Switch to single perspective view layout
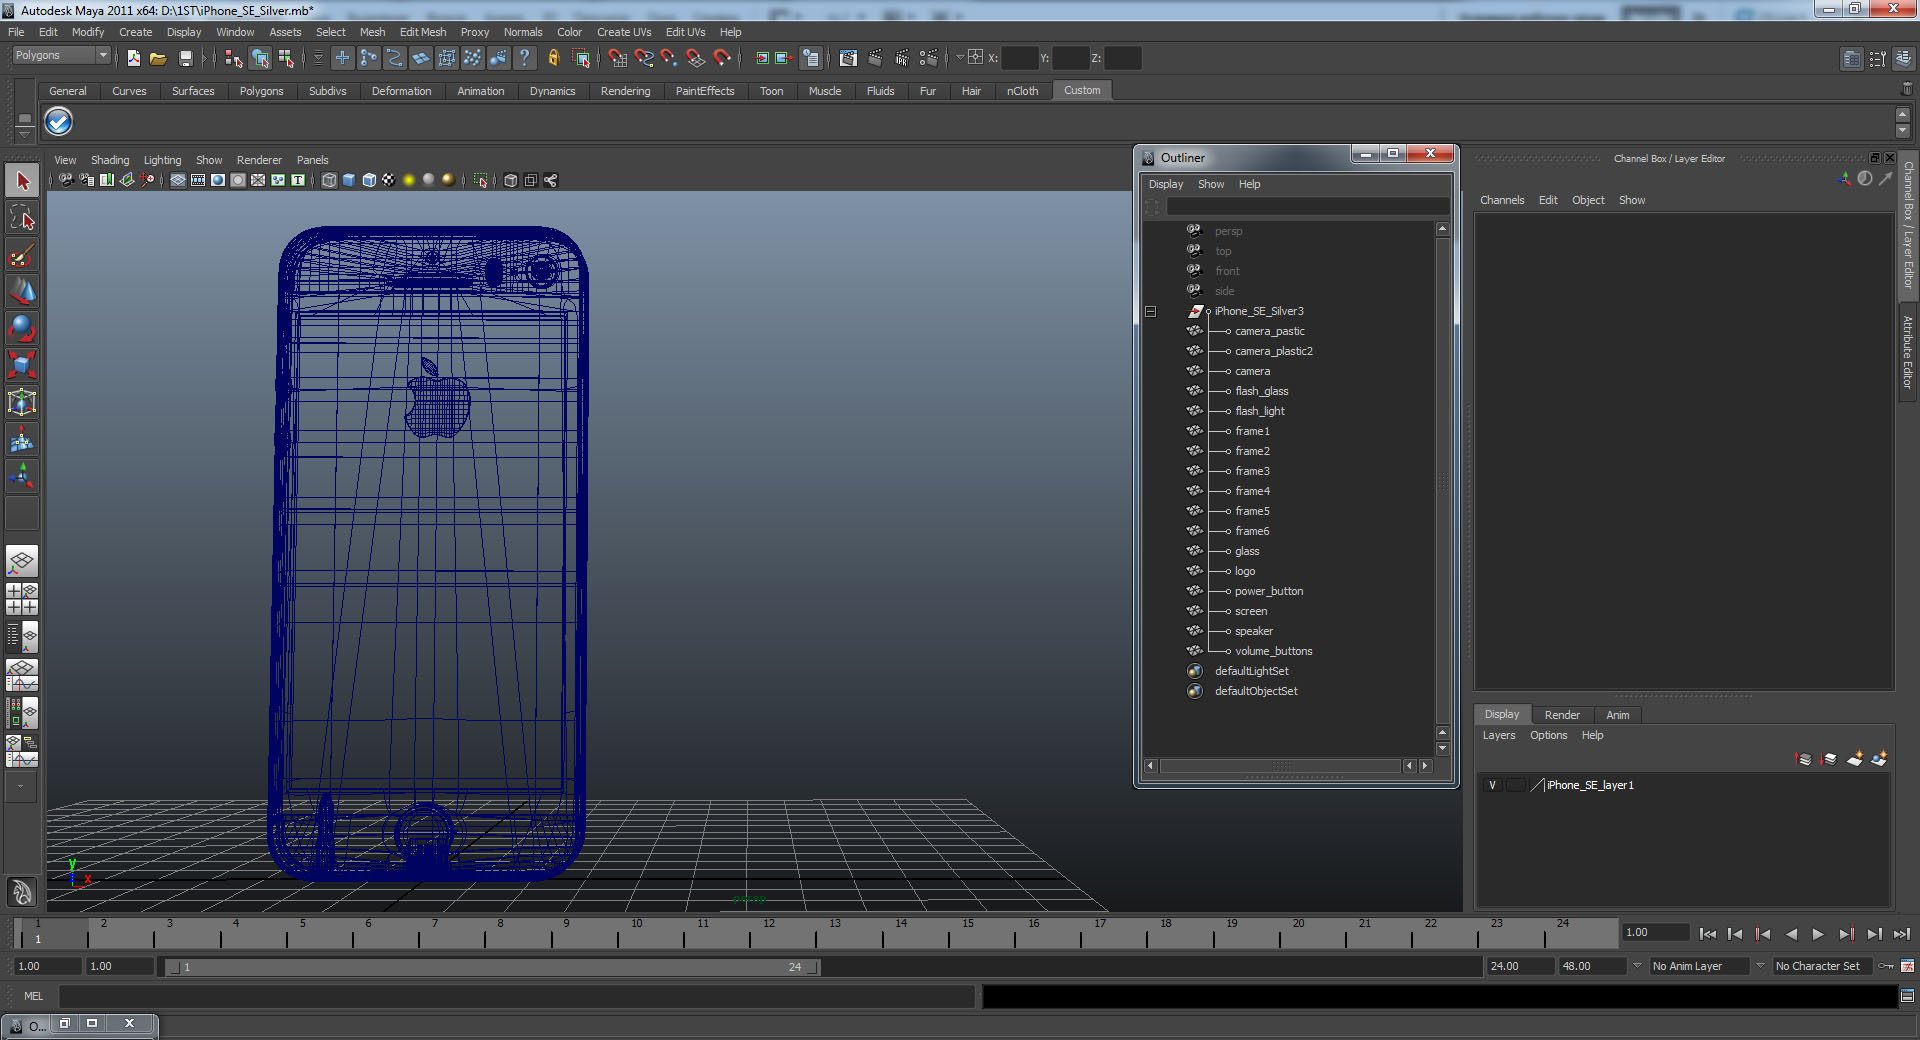 point(22,561)
